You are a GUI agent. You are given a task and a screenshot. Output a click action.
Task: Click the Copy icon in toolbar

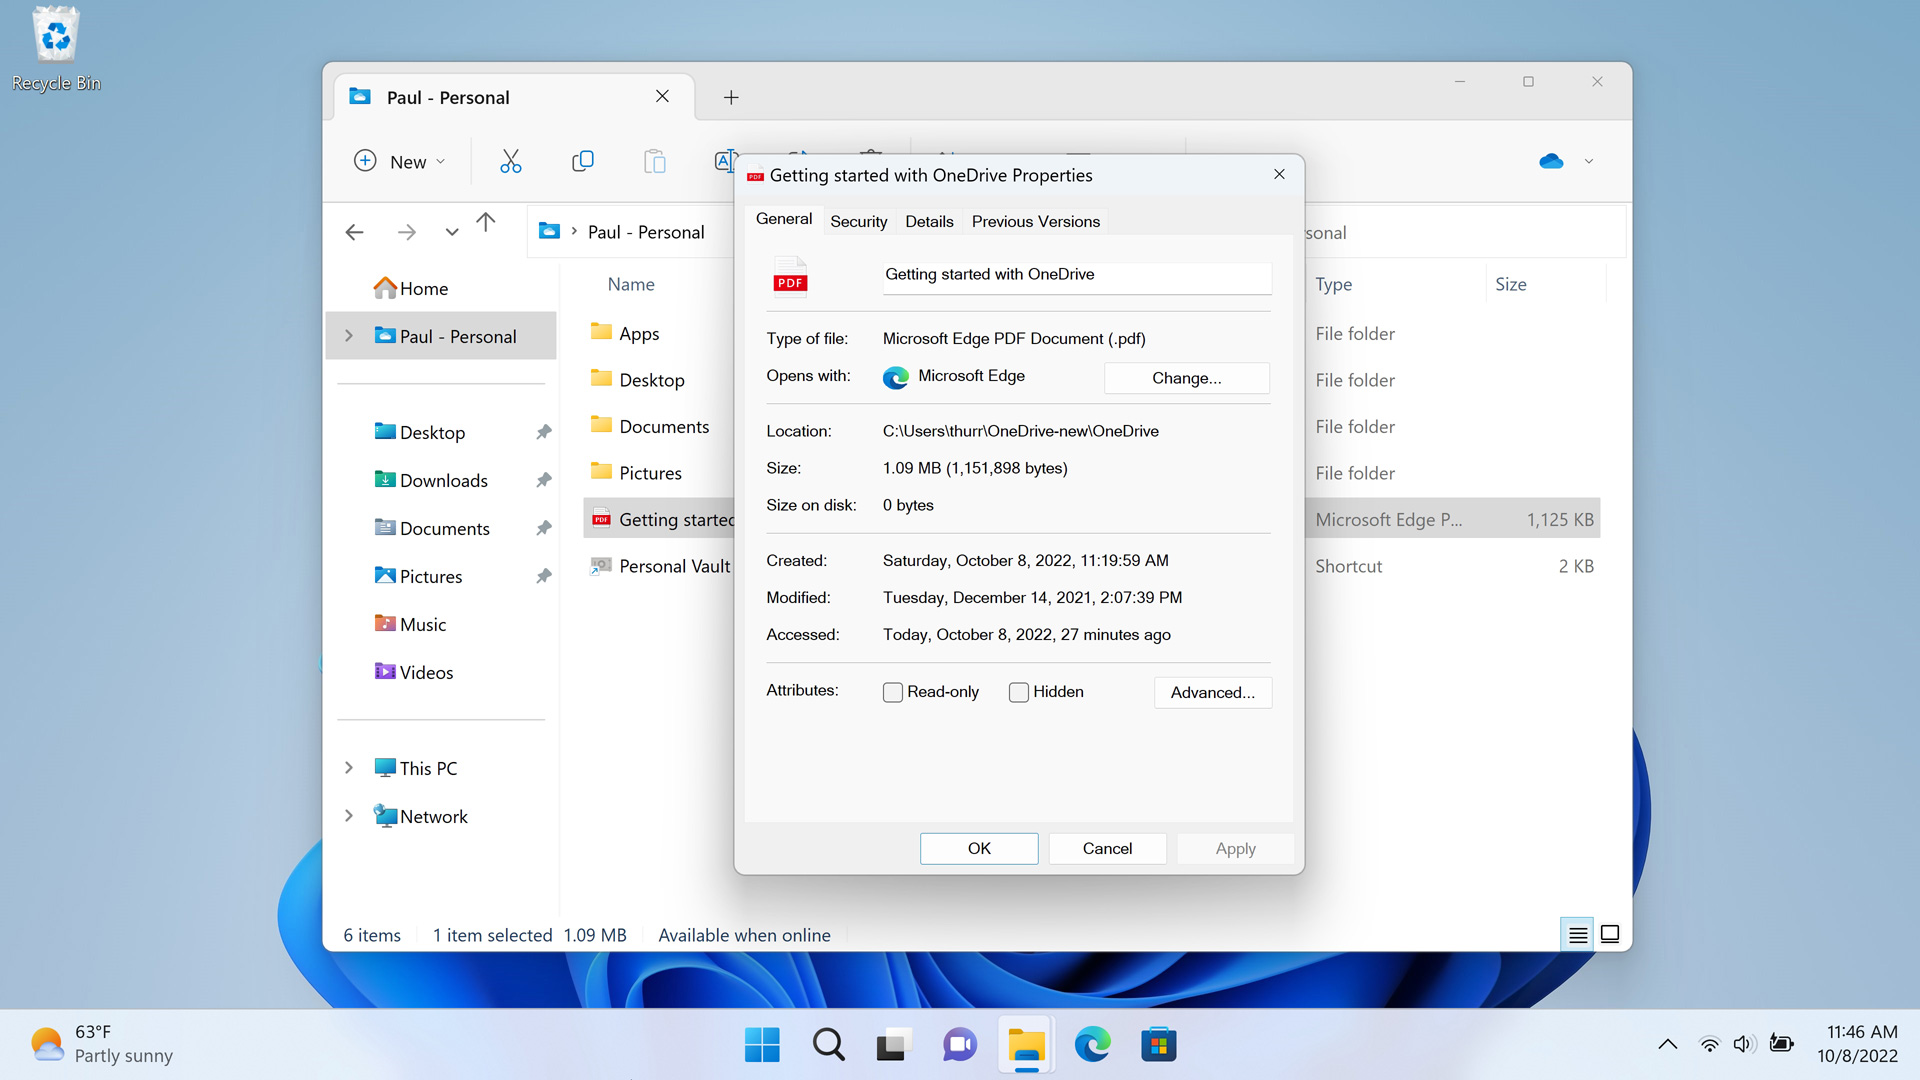tap(582, 161)
